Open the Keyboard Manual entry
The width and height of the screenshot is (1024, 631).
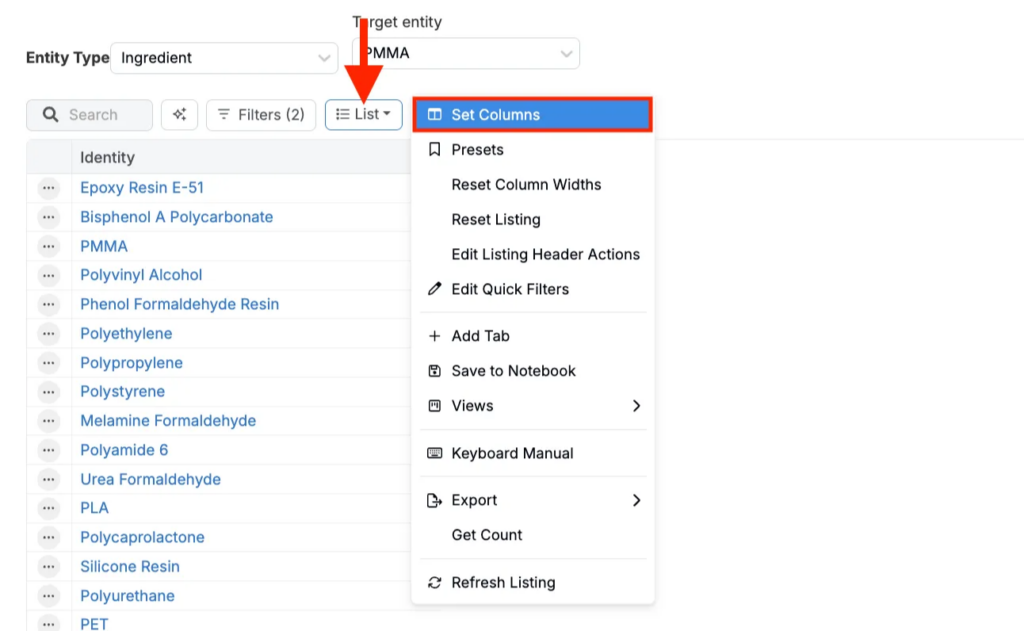tap(512, 453)
